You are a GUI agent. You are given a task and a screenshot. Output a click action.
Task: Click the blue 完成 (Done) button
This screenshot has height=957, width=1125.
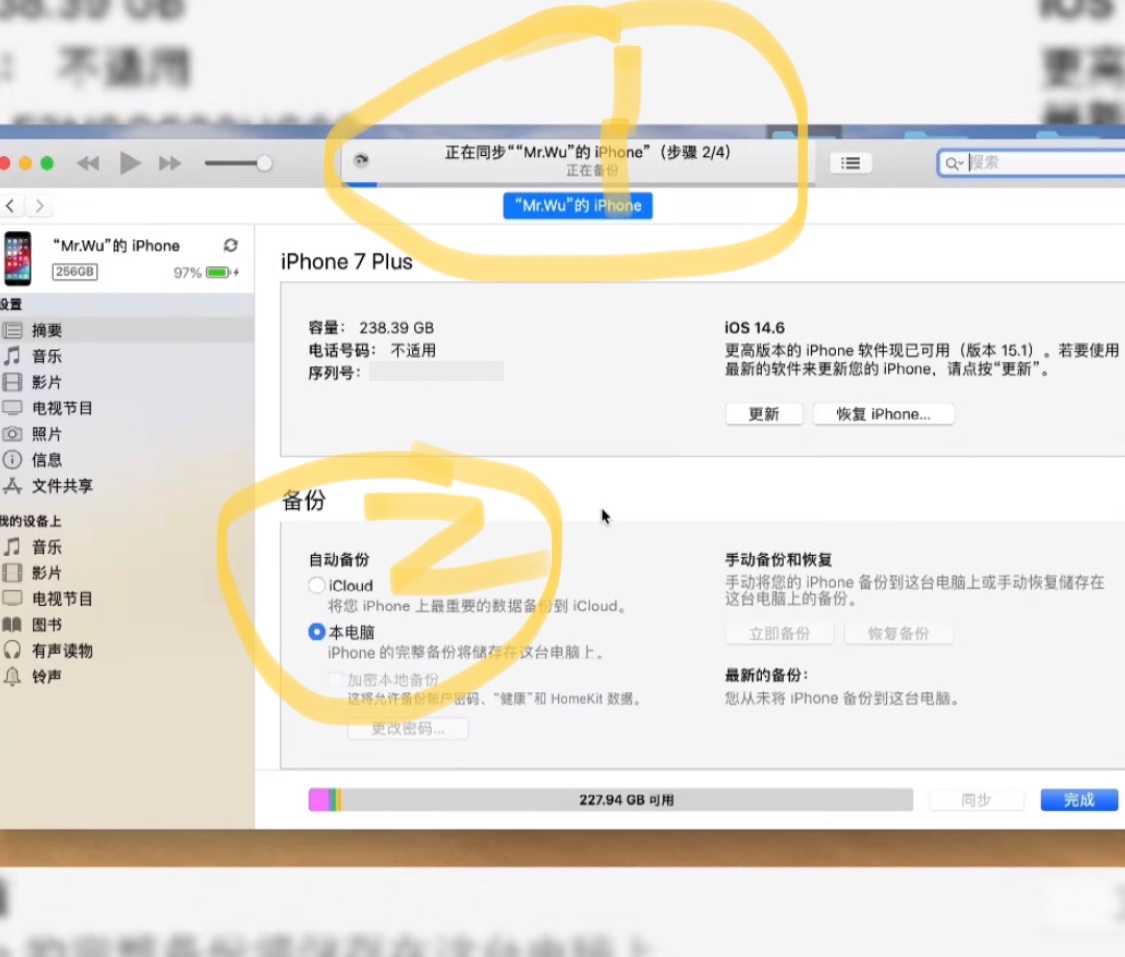[1078, 800]
